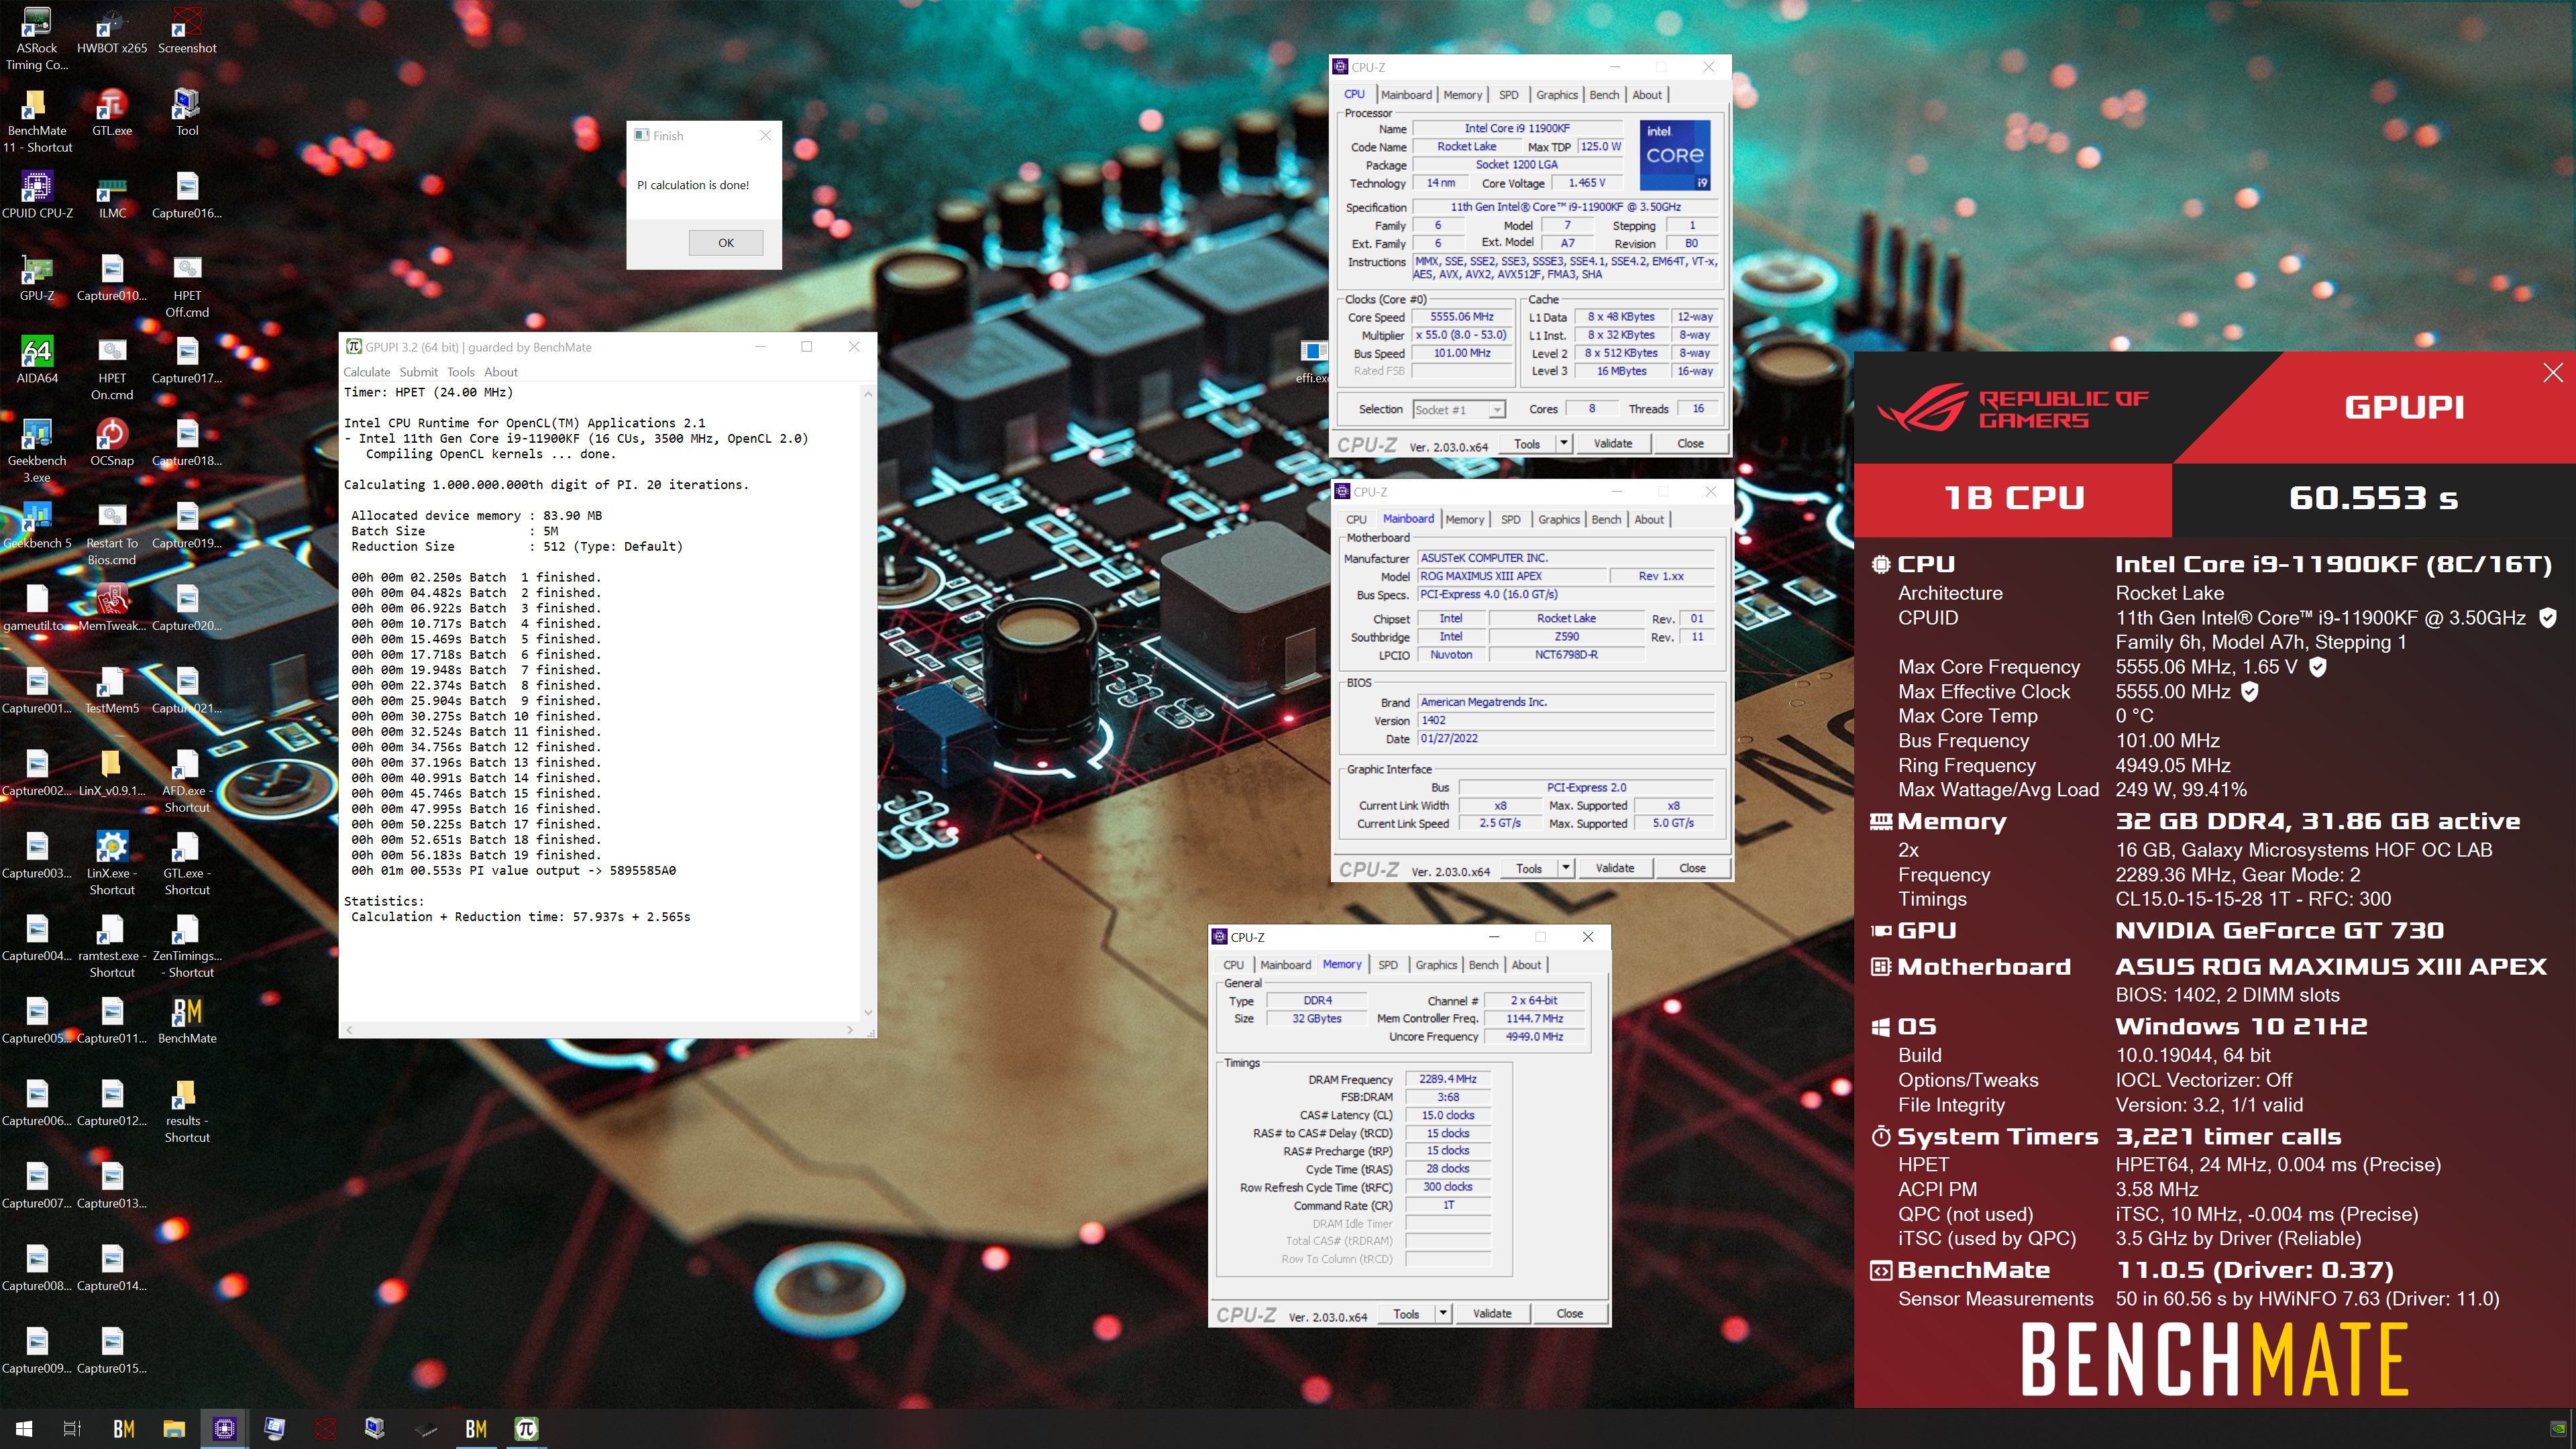
Task: Click the 60.553 s result score
Action: click(2373, 498)
